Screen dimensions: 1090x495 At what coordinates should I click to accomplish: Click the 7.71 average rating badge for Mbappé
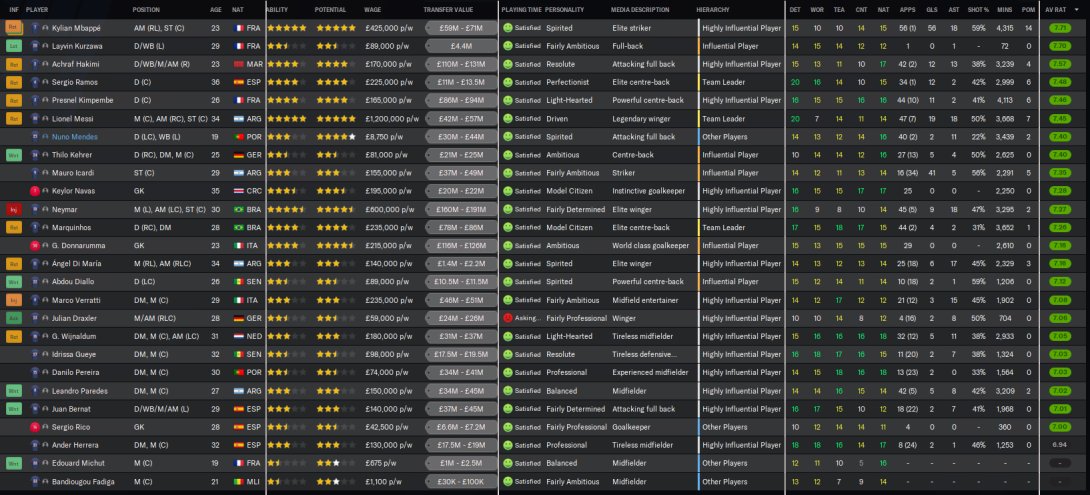tap(1059, 28)
